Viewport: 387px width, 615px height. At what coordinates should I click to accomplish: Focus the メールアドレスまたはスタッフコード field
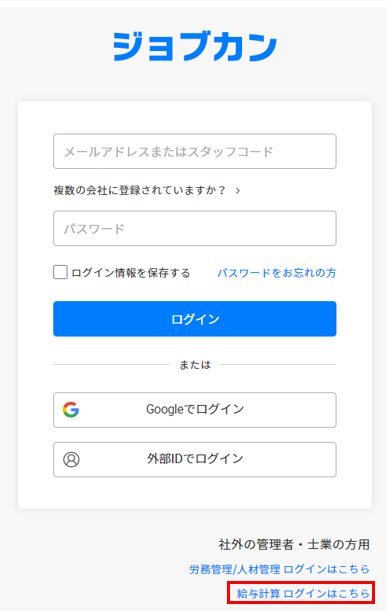[195, 151]
